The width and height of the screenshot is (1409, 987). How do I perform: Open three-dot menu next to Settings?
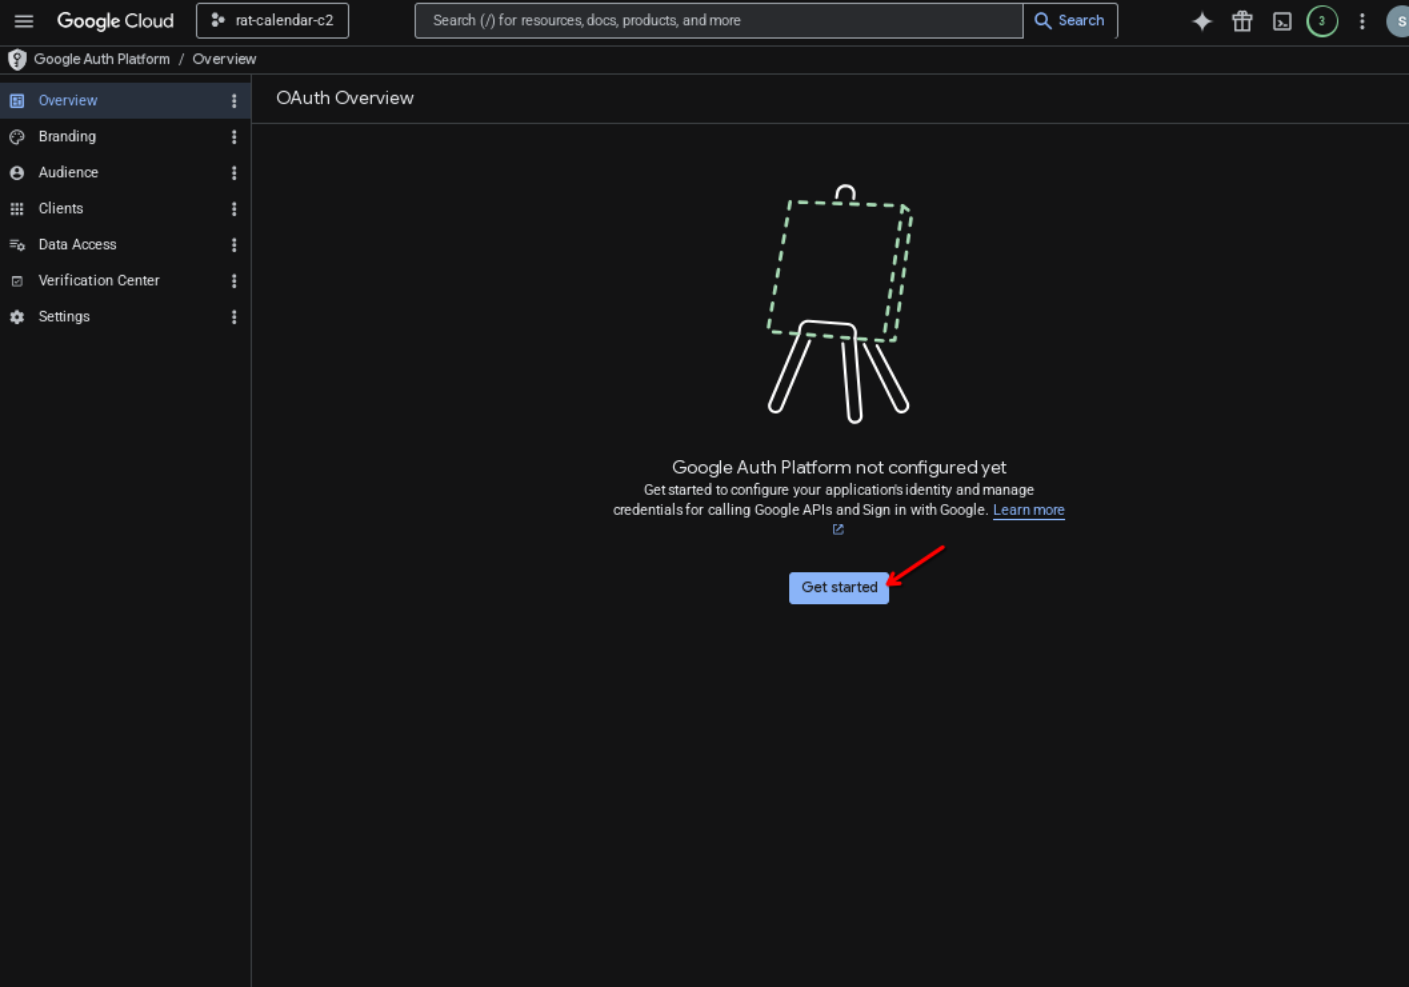click(x=234, y=317)
